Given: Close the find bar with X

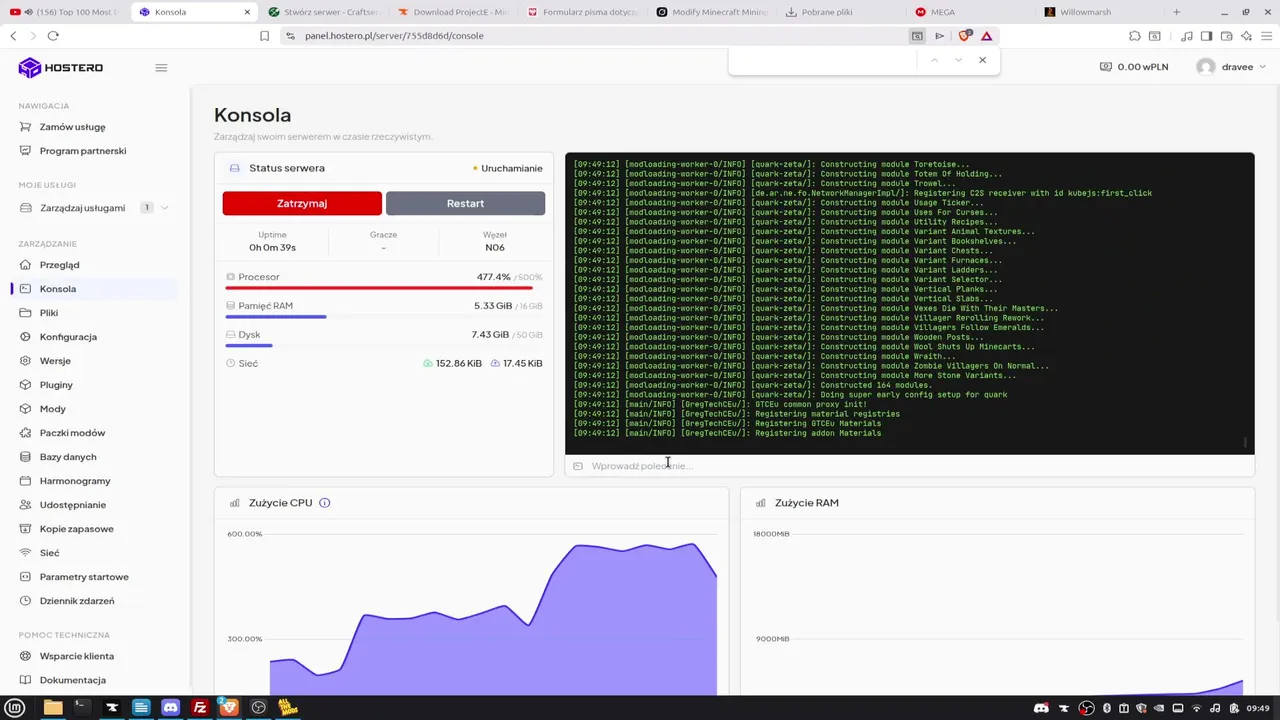Looking at the screenshot, I should click(982, 60).
